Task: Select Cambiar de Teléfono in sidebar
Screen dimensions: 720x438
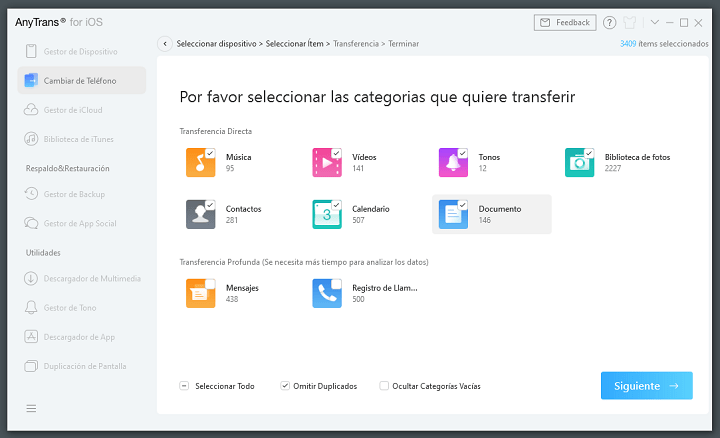Action: click(x=82, y=80)
